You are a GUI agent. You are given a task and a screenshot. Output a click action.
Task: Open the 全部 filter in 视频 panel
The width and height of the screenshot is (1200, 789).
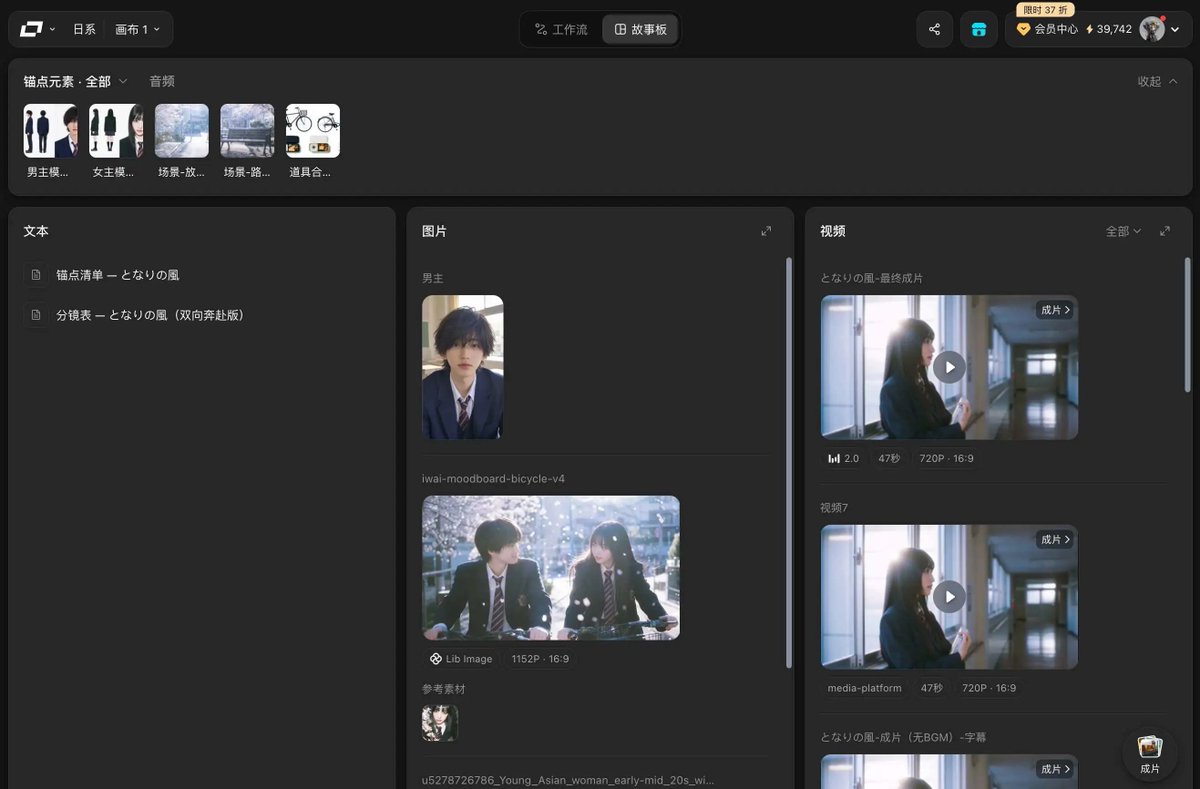pyautogui.click(x=1123, y=231)
